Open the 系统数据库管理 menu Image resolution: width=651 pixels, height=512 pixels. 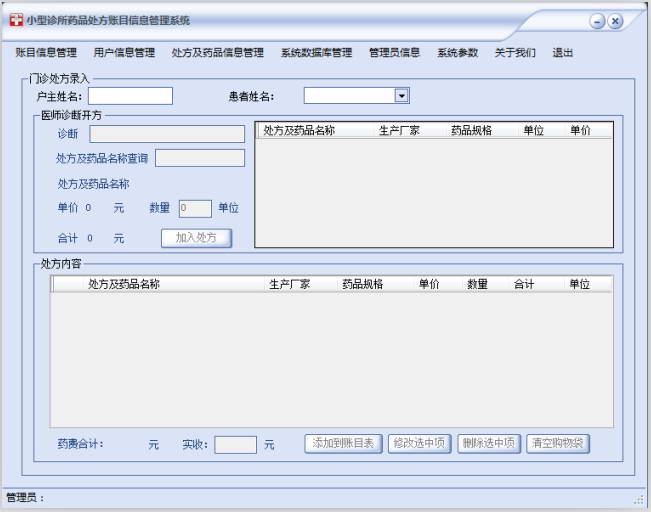316,53
